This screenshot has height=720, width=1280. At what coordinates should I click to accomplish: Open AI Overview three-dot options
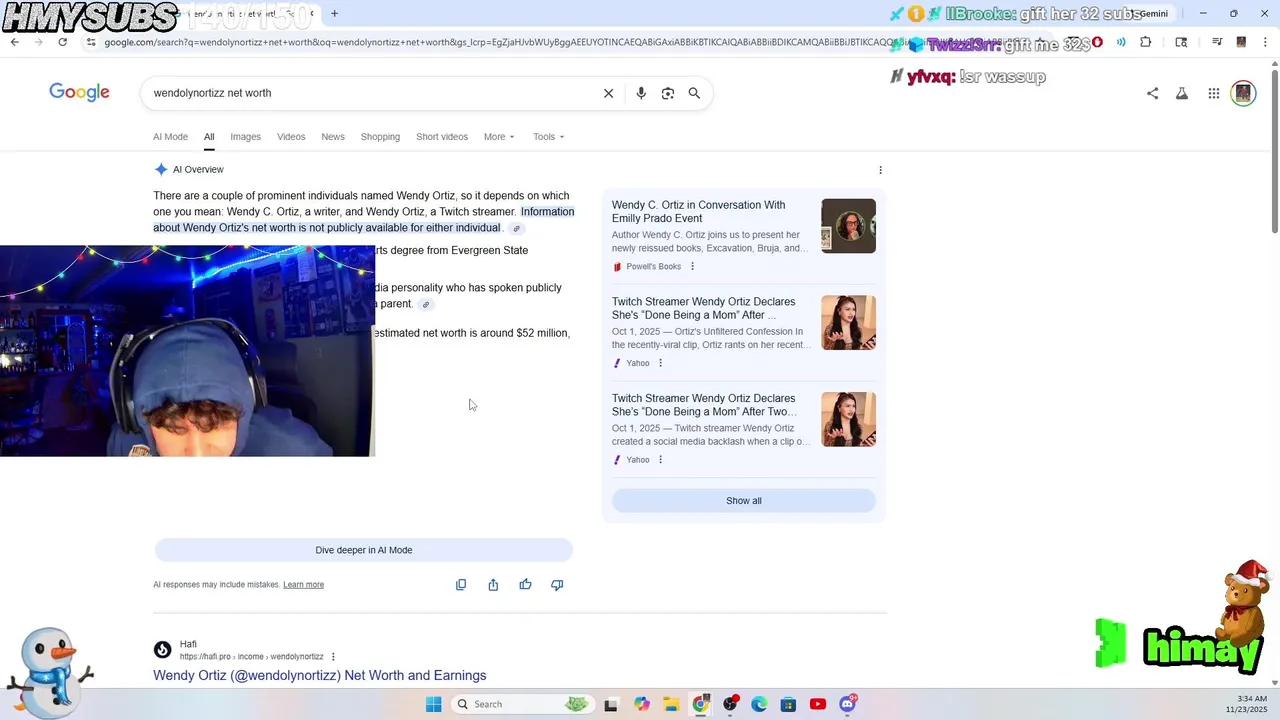click(880, 170)
